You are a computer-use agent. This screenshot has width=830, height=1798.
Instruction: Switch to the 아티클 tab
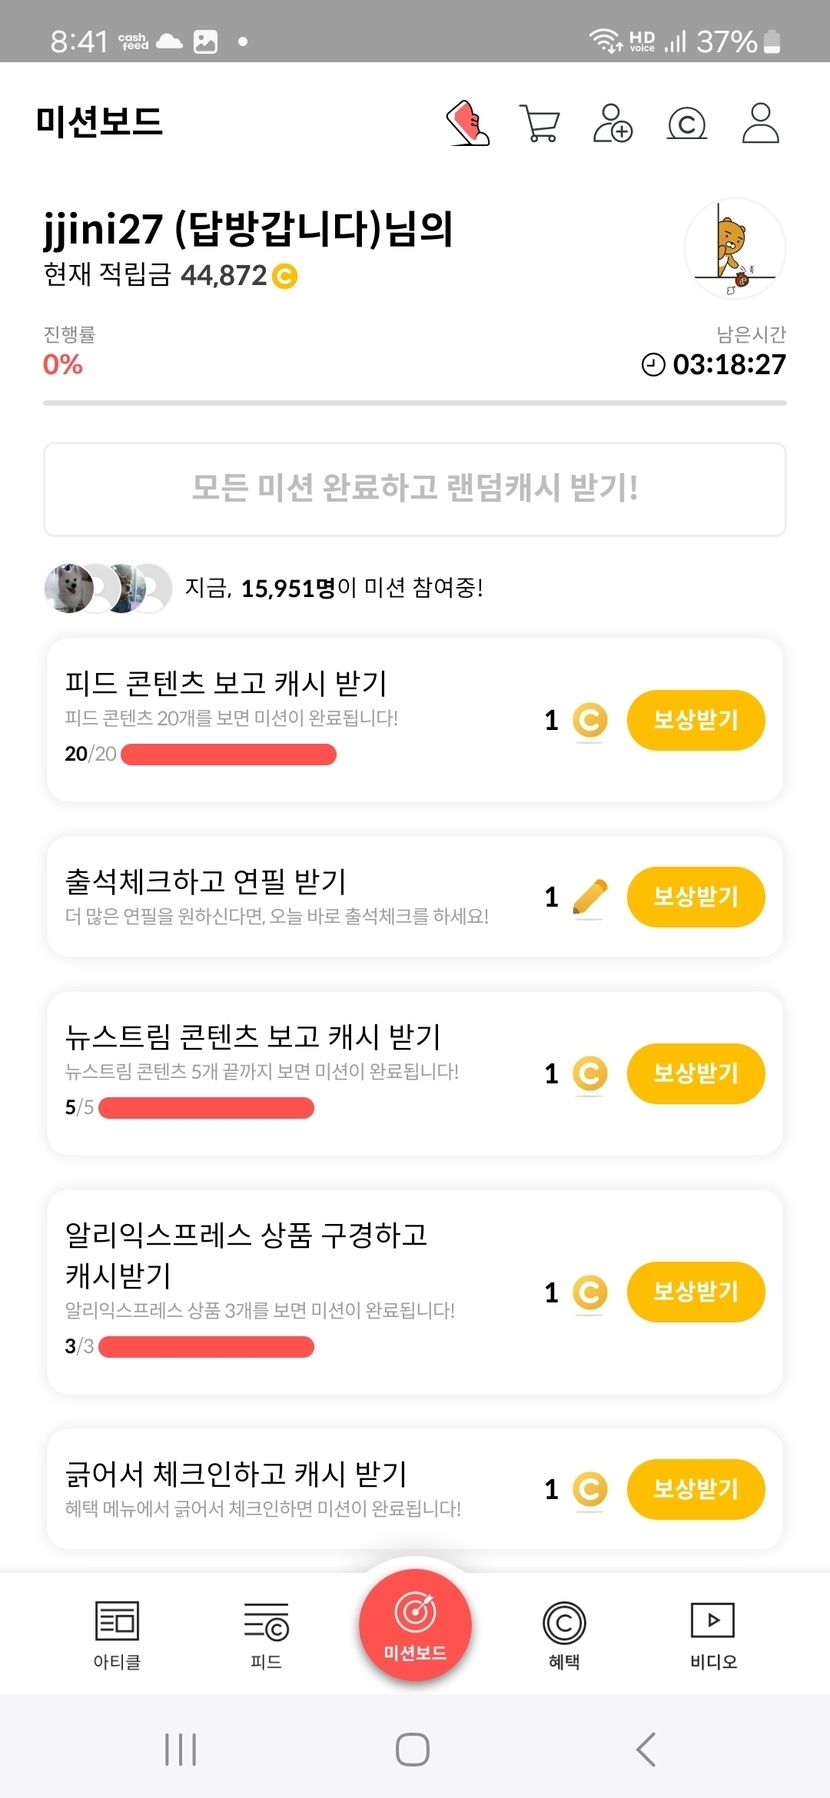coord(117,1634)
